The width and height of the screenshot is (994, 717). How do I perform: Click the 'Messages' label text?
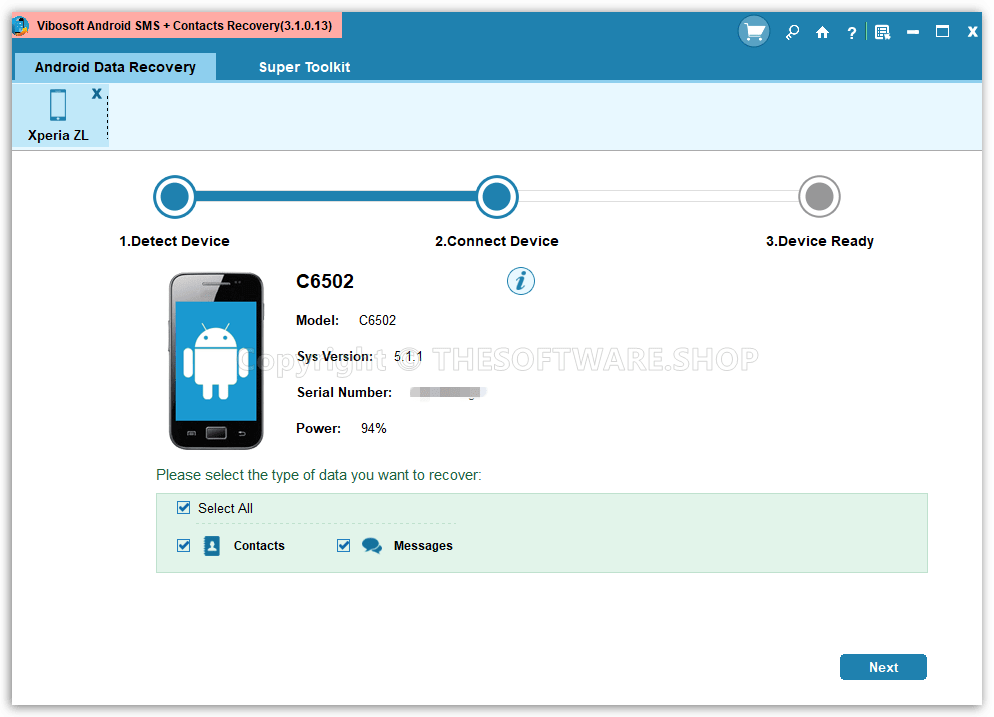tap(423, 545)
